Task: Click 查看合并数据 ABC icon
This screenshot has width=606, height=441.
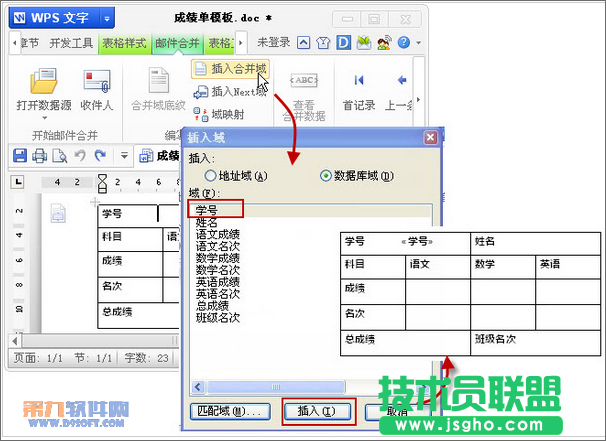Action: (x=304, y=80)
